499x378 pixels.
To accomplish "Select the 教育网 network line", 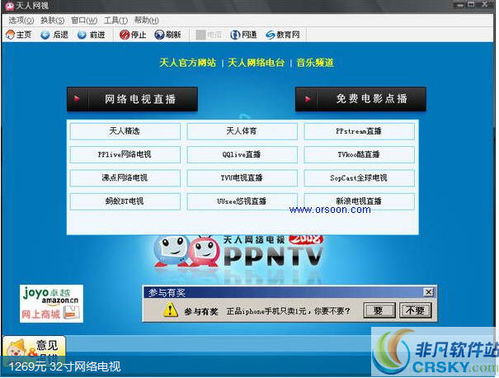I will click(x=283, y=35).
